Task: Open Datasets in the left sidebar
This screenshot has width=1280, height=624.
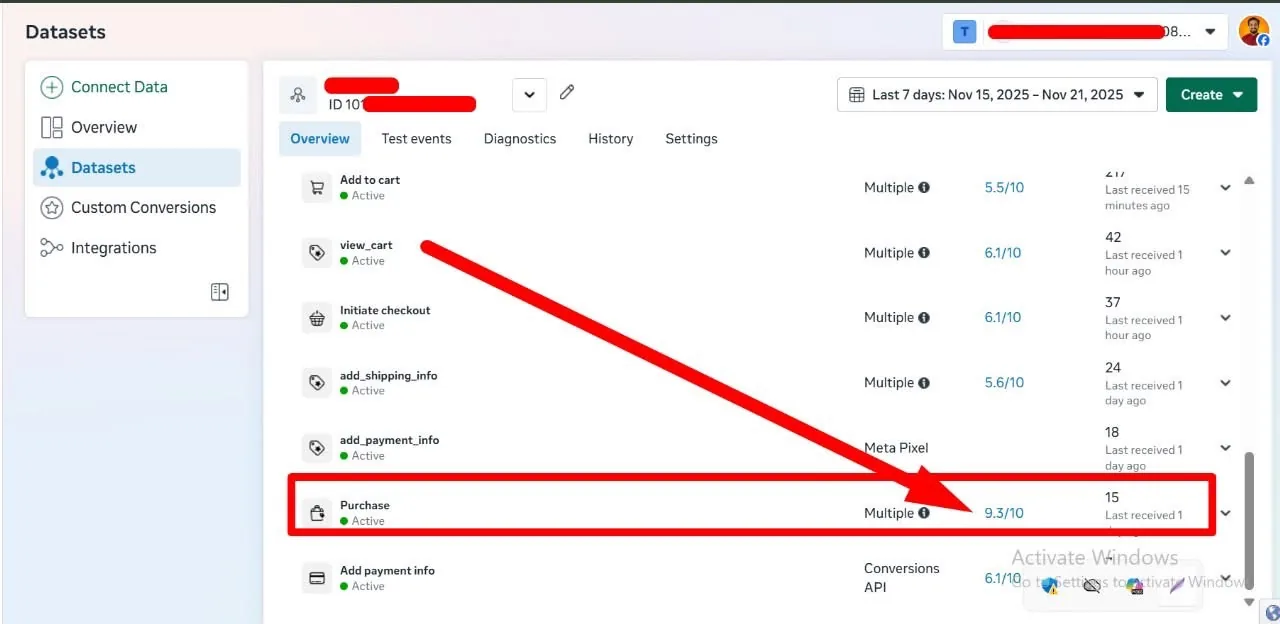Action: (x=137, y=167)
